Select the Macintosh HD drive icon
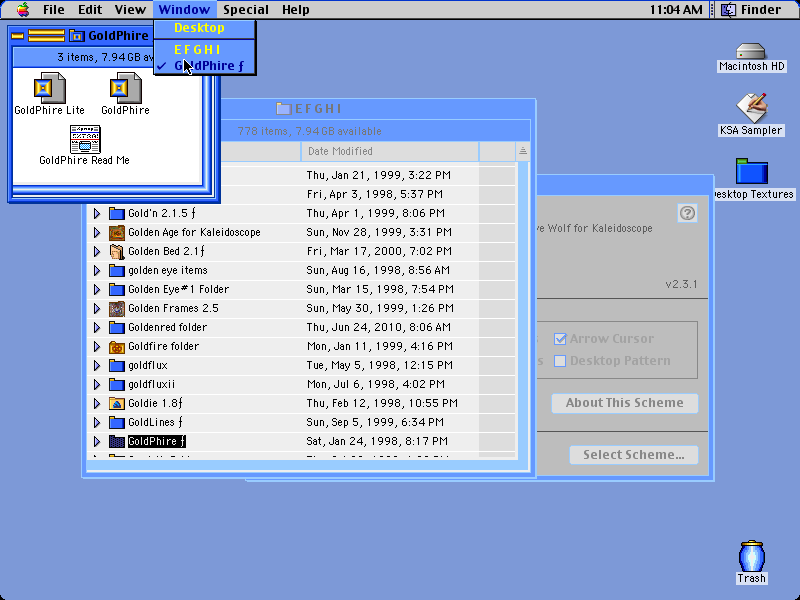 [751, 51]
